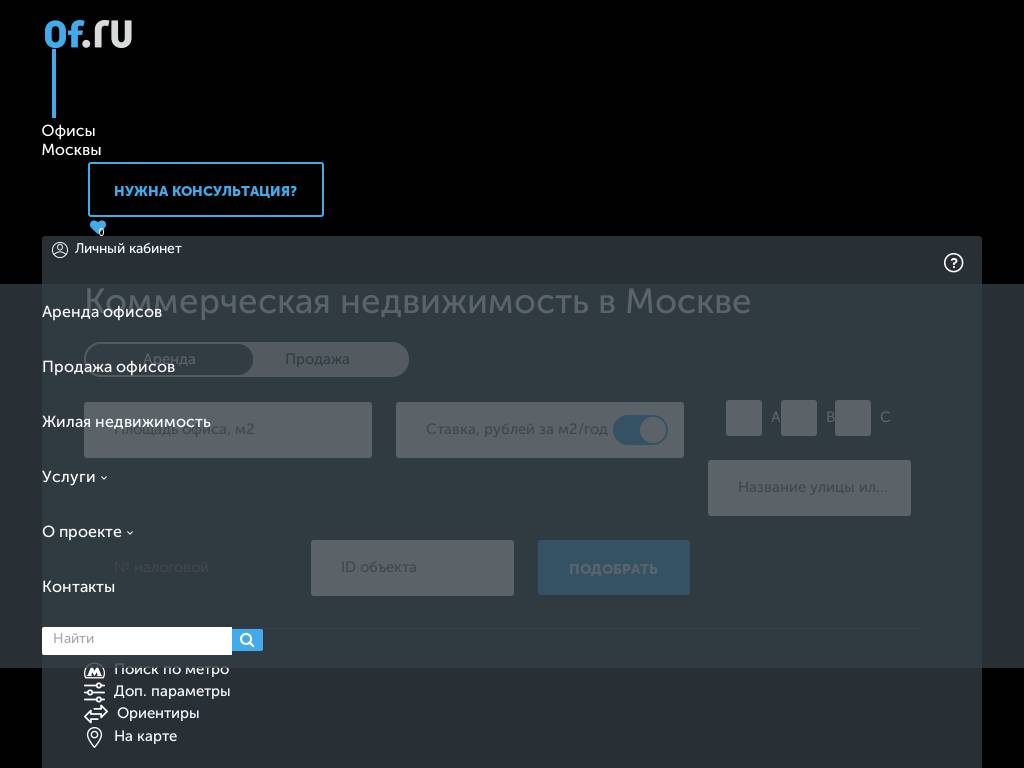The height and width of the screenshot is (768, 1024).
Task: Check the class B checkbox
Action: [x=799, y=418]
